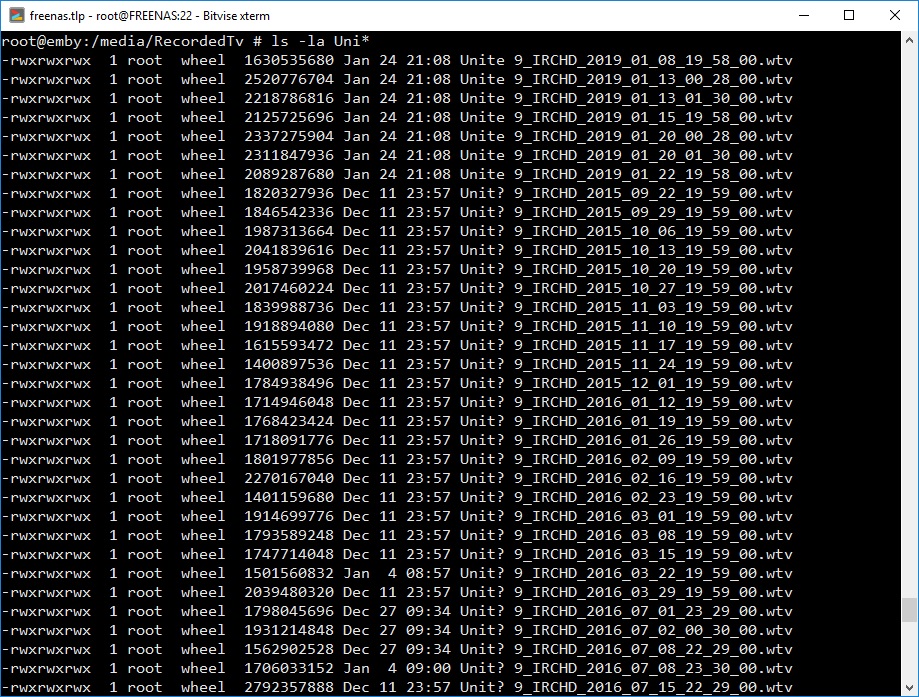Click the scrollbar up arrow
The image size is (919, 697).
click(909, 40)
